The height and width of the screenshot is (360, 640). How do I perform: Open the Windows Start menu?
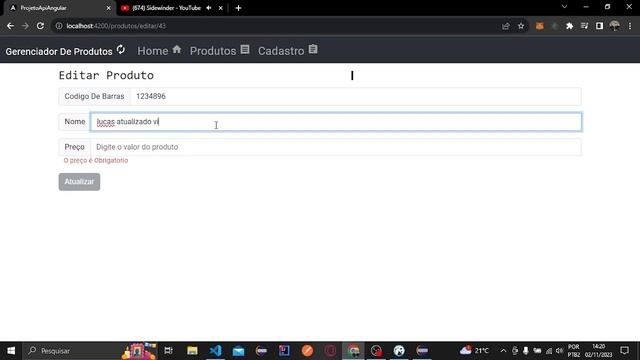[x=11, y=351]
